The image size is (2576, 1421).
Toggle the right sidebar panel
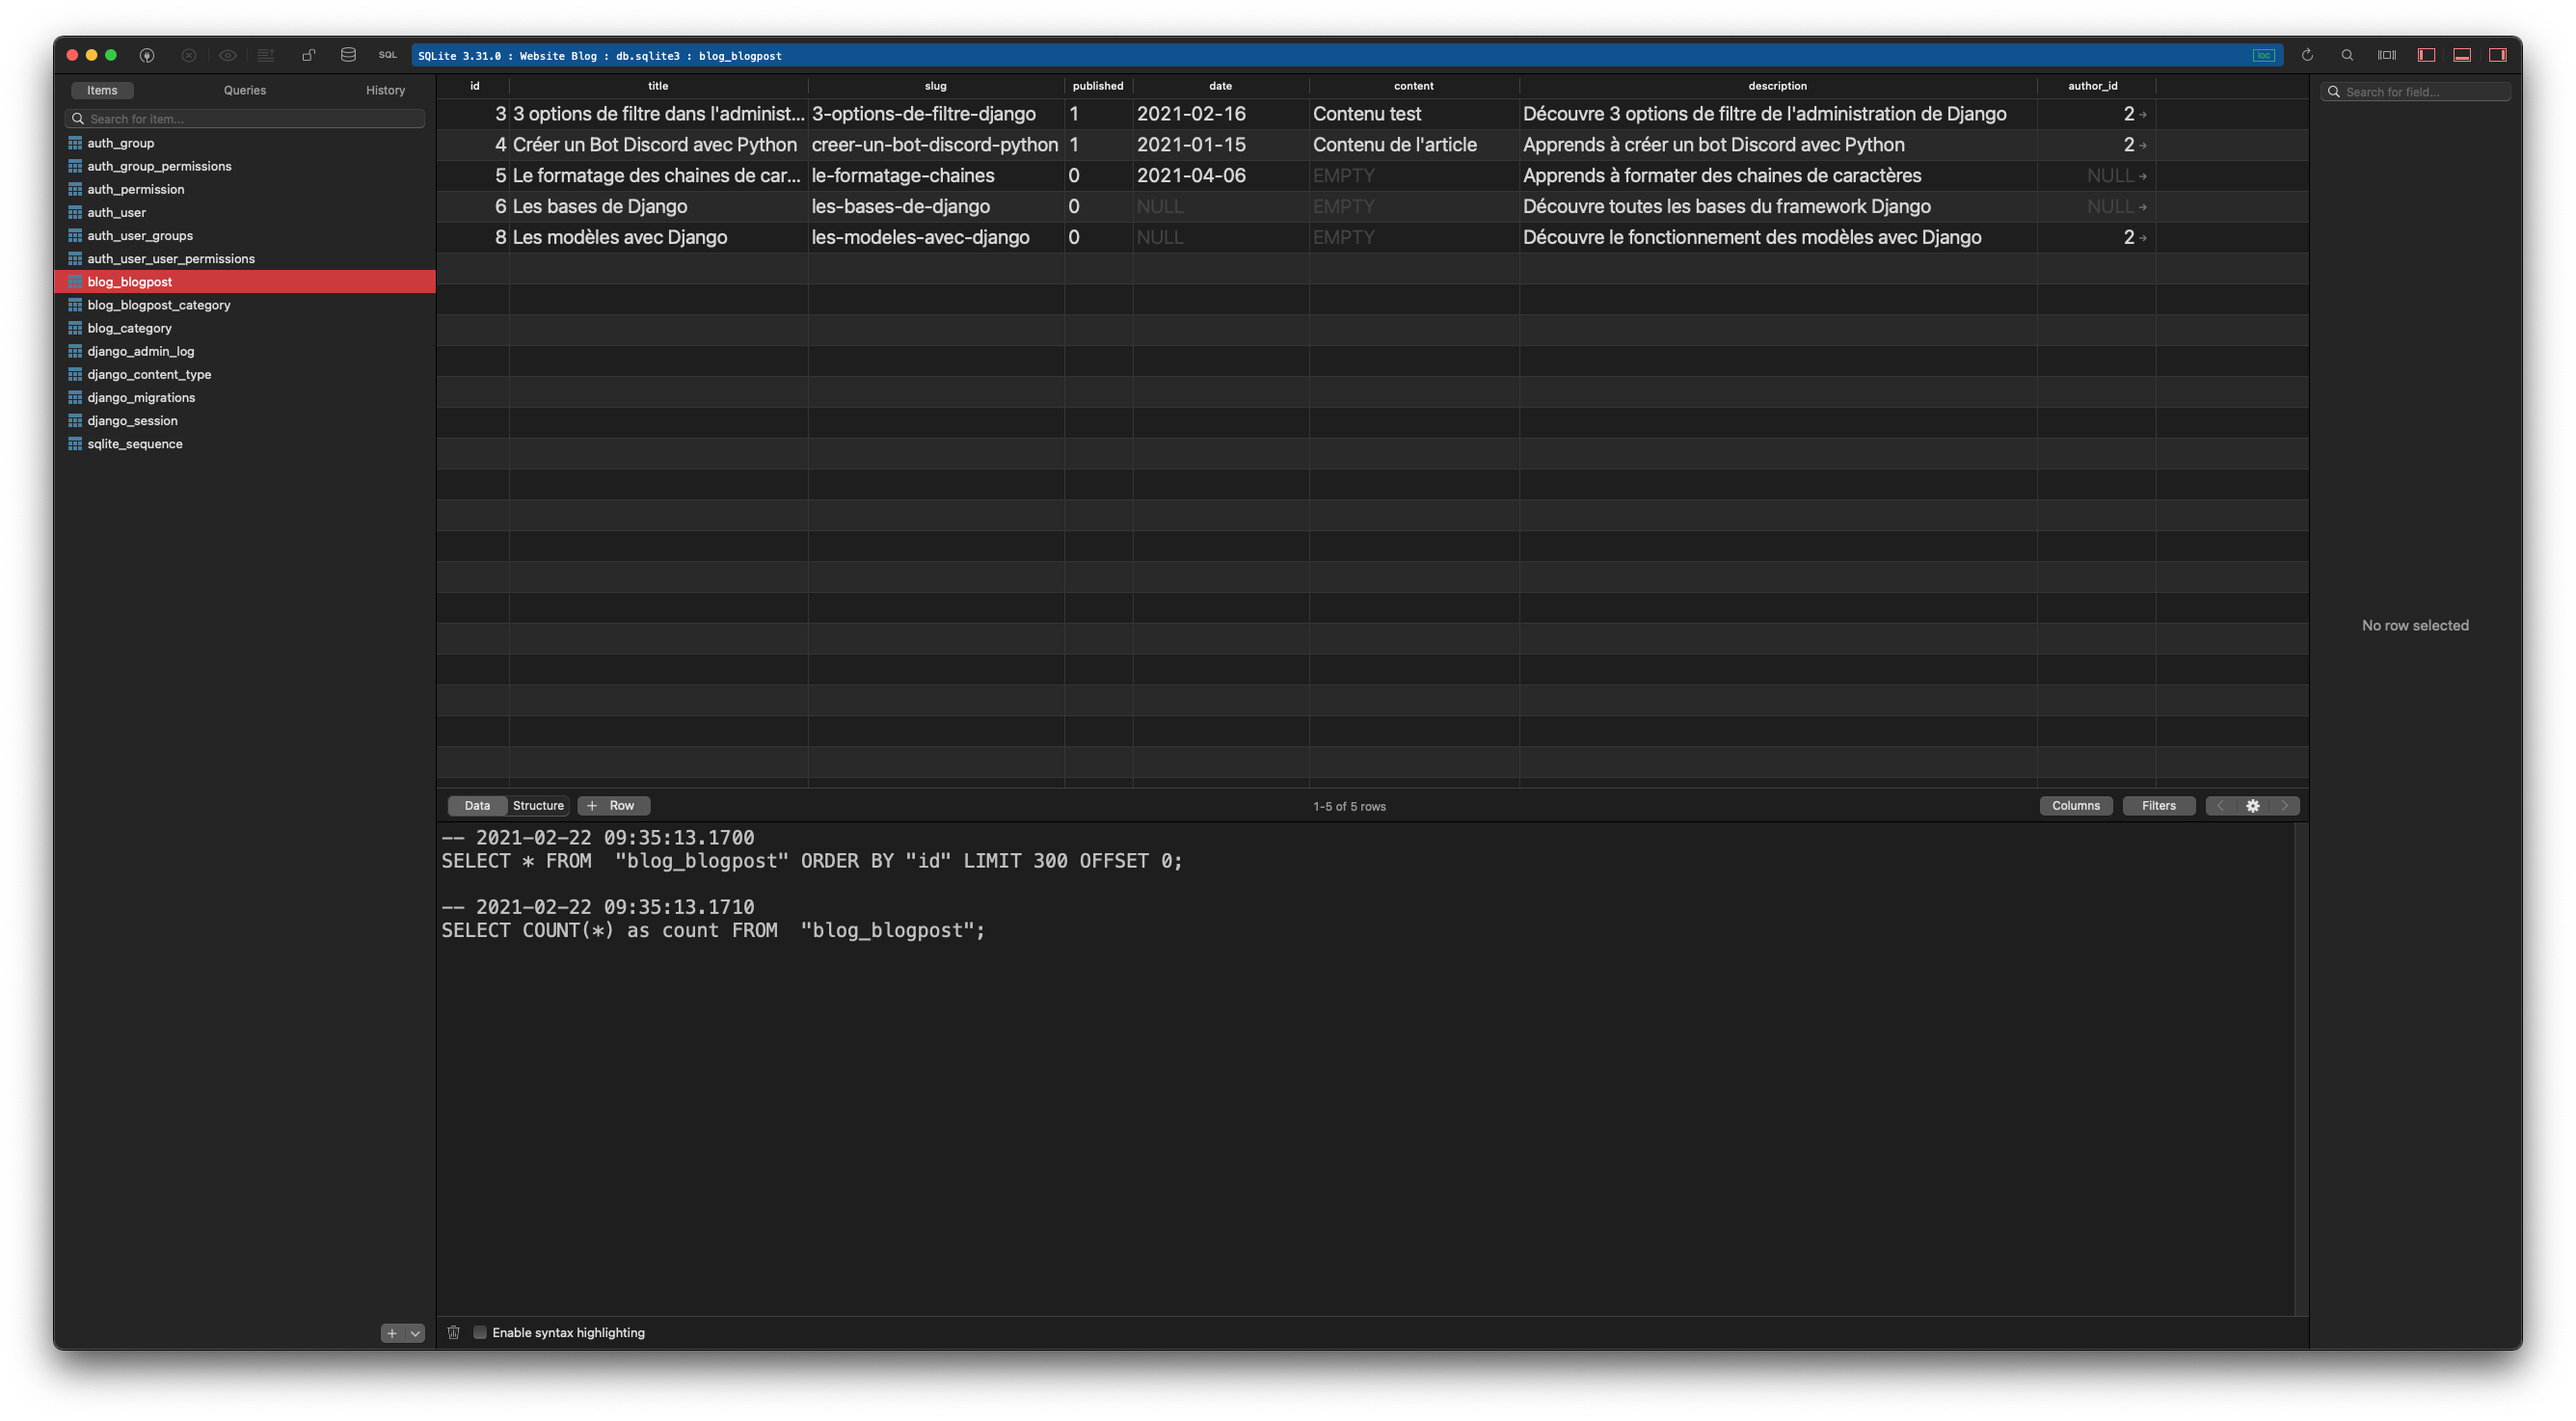[x=2497, y=55]
